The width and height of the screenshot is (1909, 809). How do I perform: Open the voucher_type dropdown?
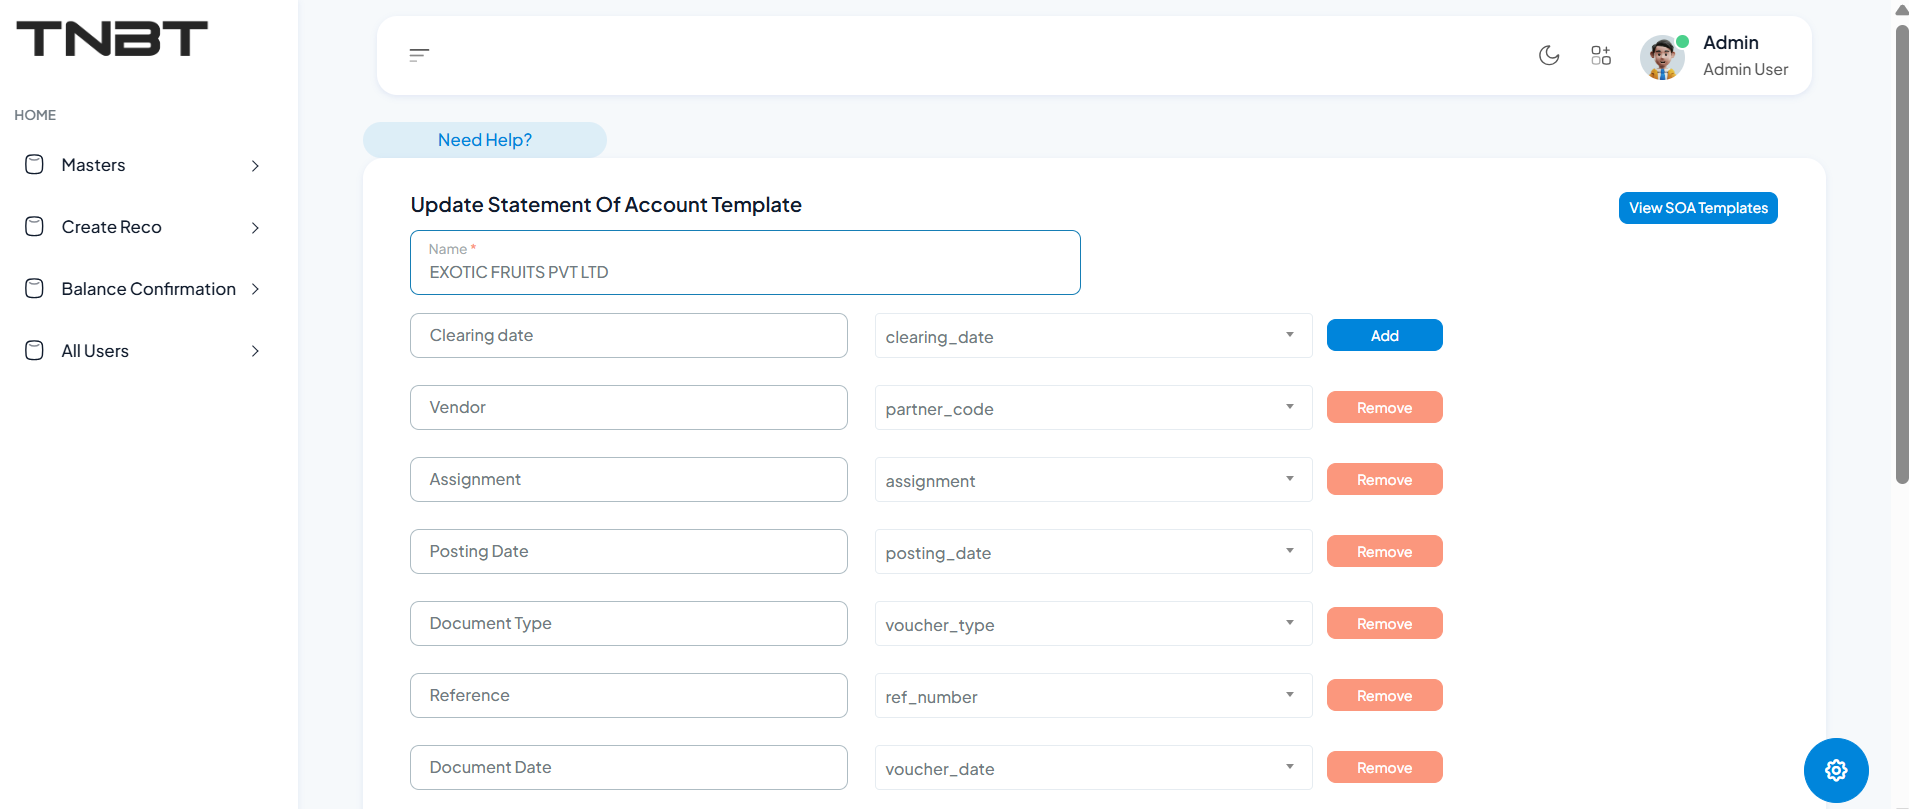[x=1092, y=624]
